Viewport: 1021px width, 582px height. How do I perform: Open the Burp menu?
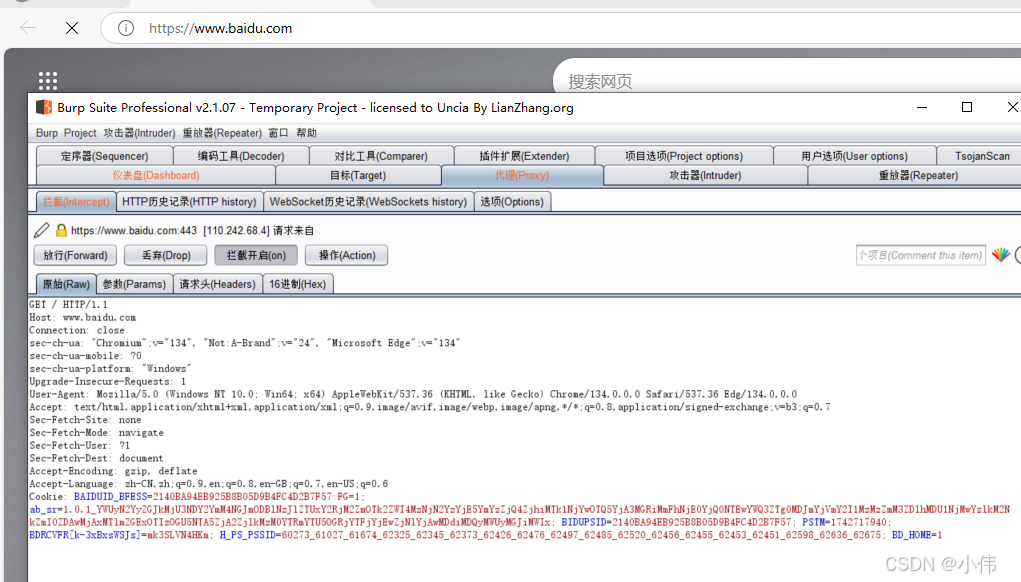pos(47,133)
